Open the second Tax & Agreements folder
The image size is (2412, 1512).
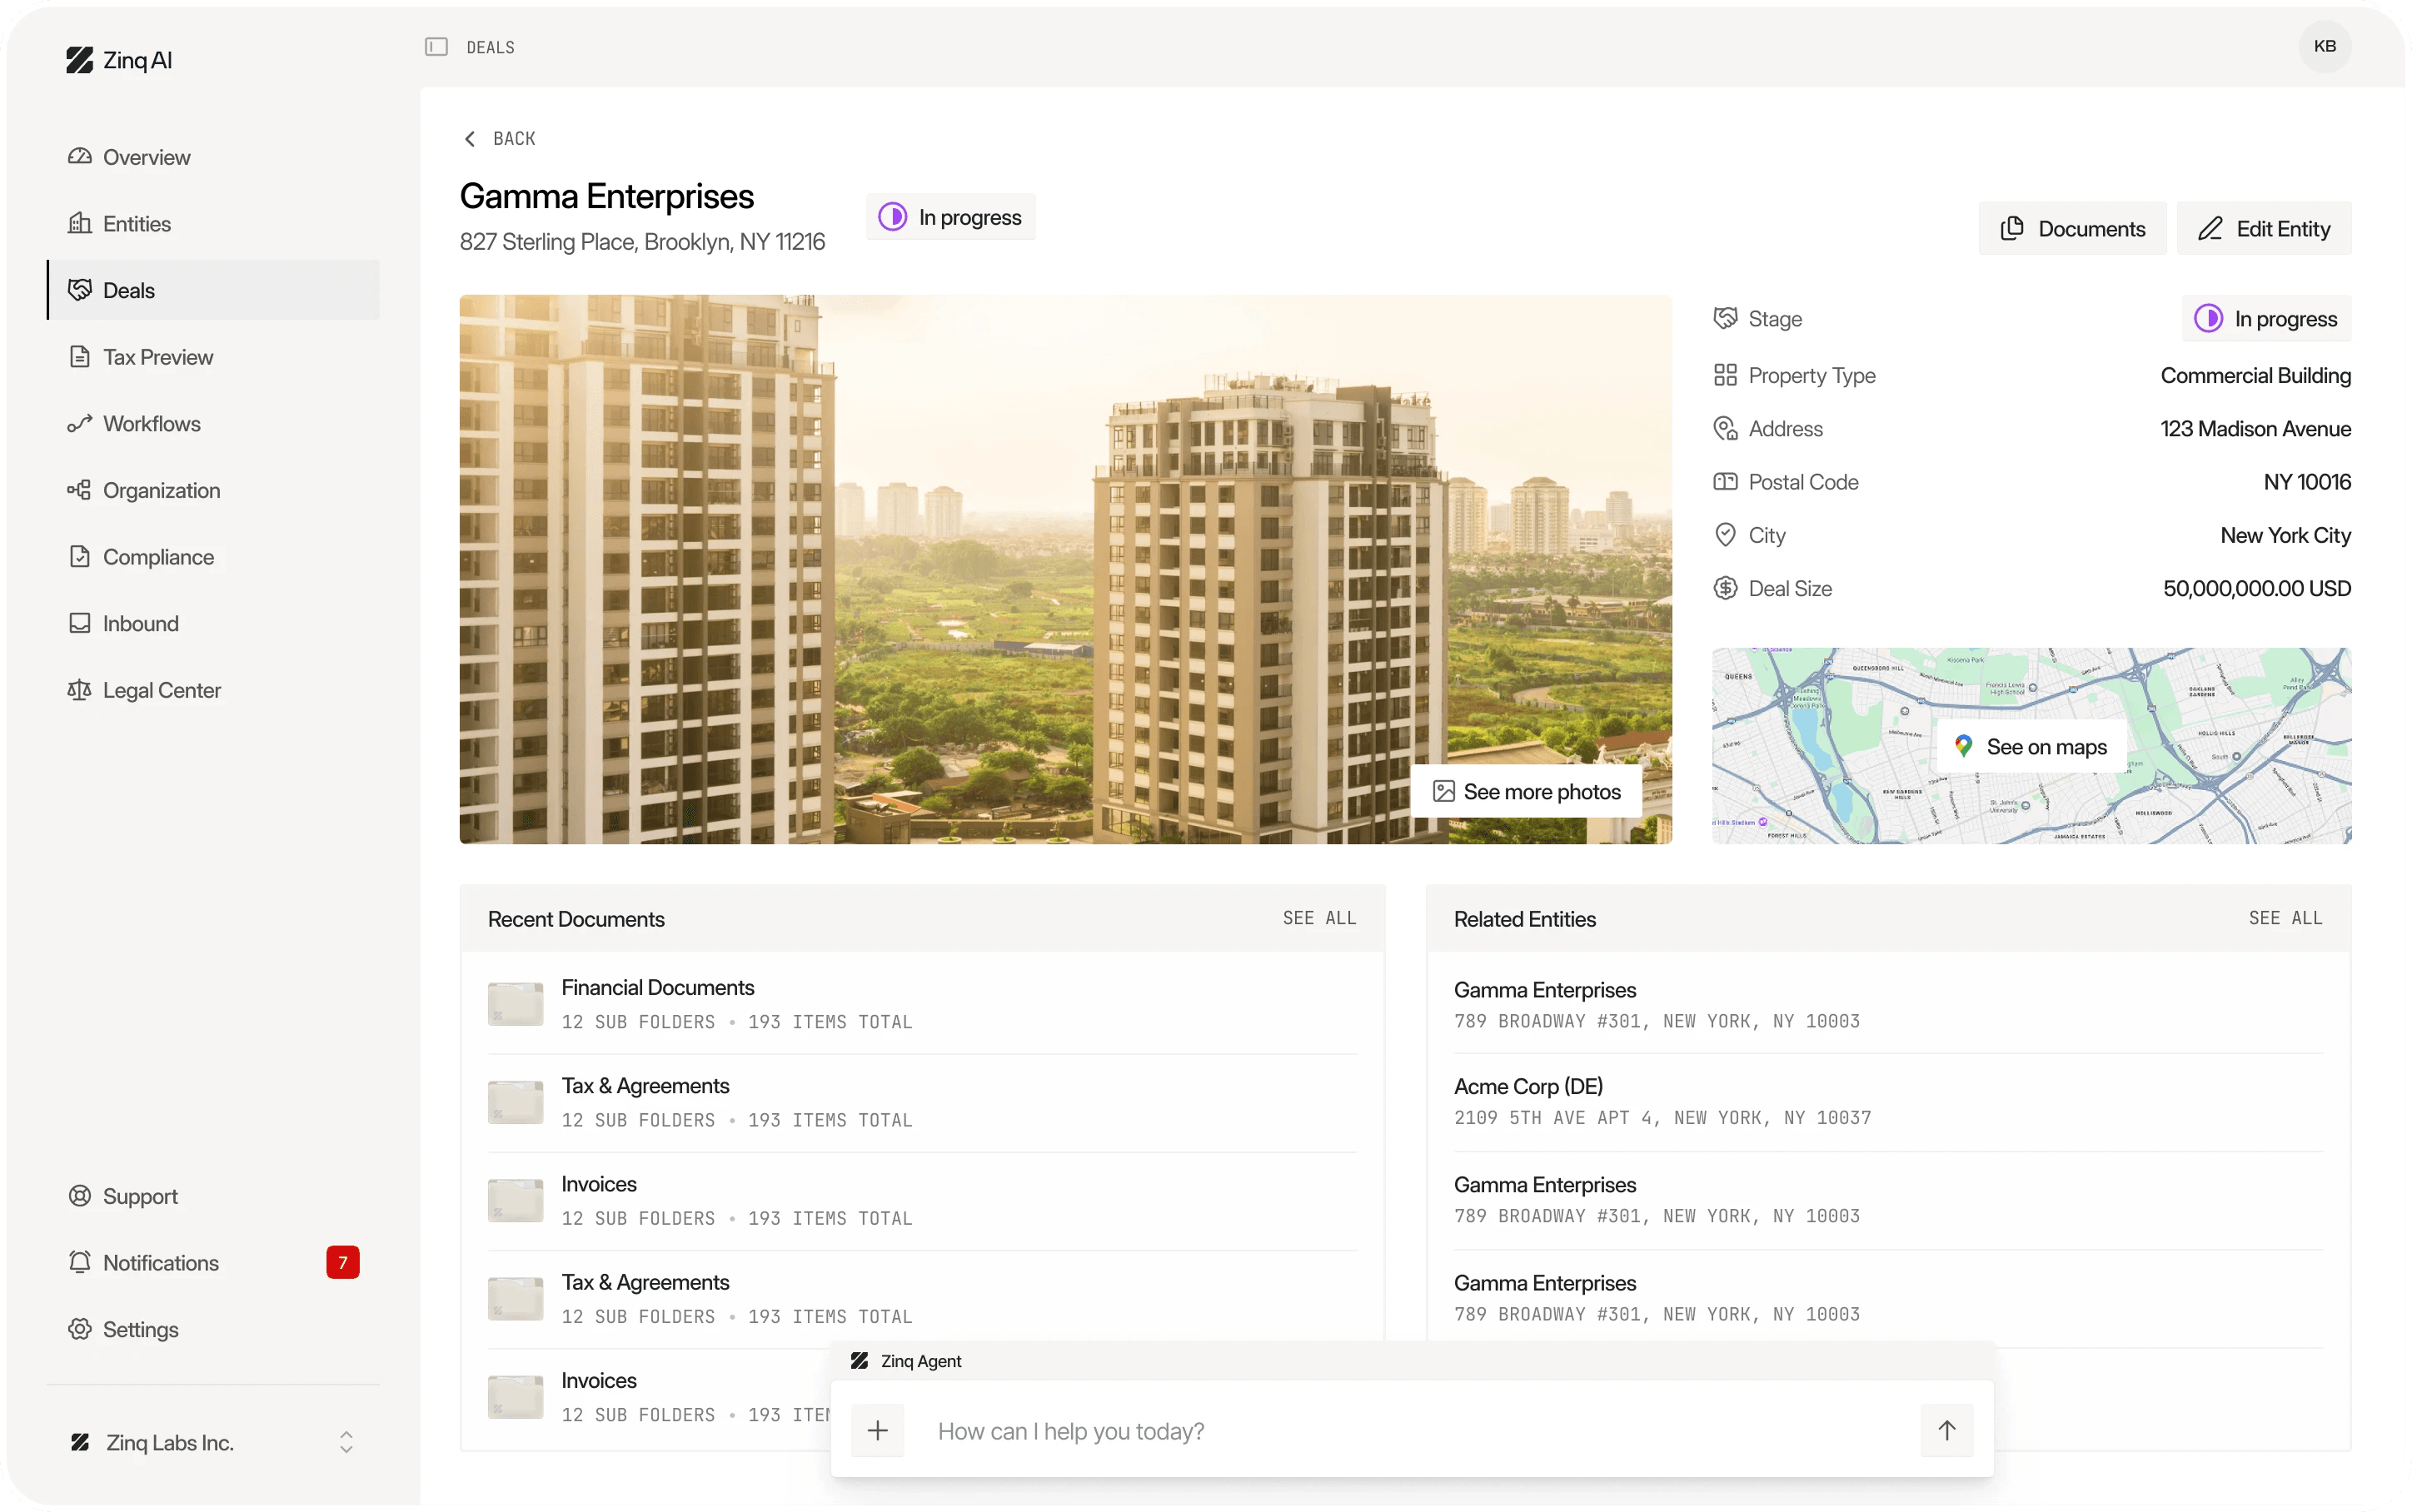coord(922,1298)
